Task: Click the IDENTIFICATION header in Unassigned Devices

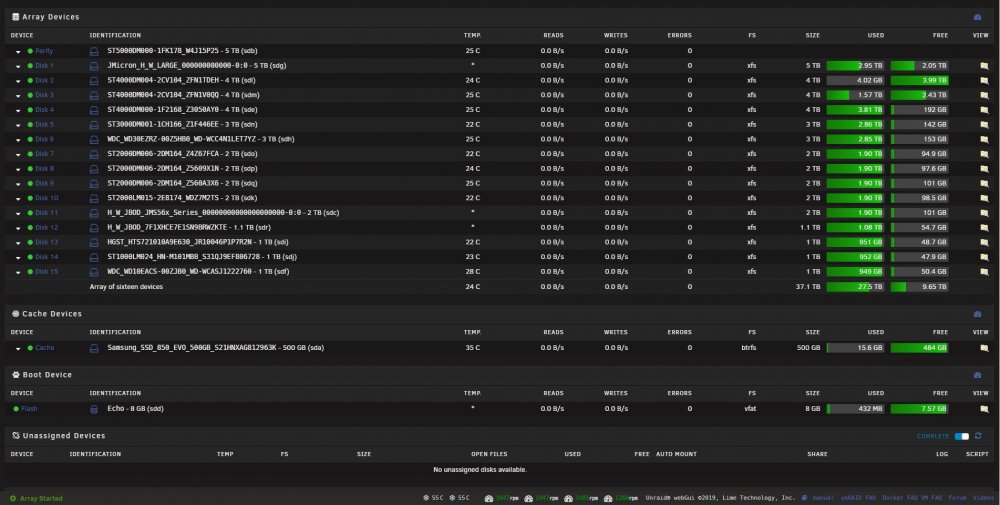Action: (95, 455)
